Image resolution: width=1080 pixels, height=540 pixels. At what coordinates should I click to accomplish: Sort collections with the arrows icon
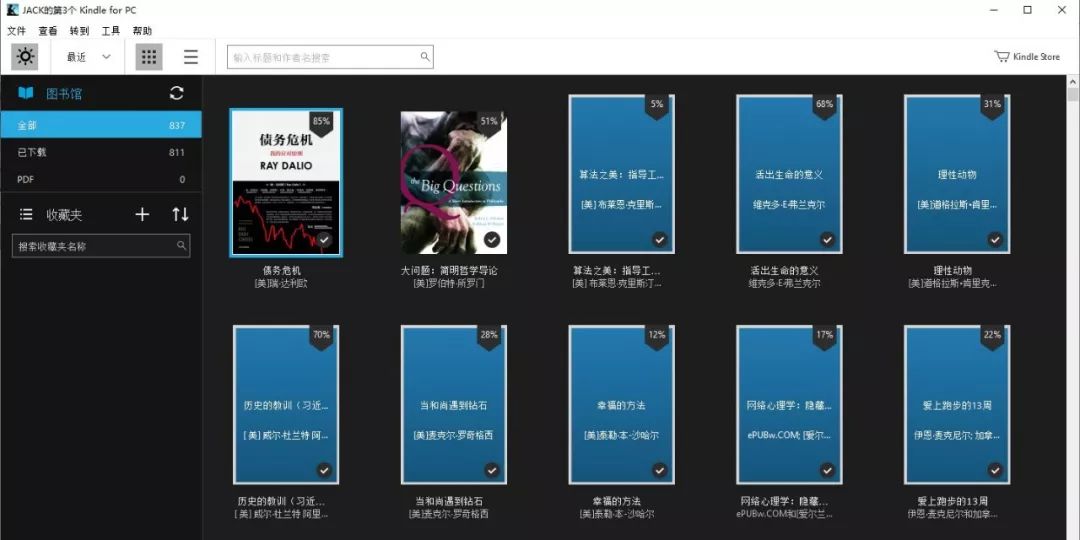(x=180, y=214)
